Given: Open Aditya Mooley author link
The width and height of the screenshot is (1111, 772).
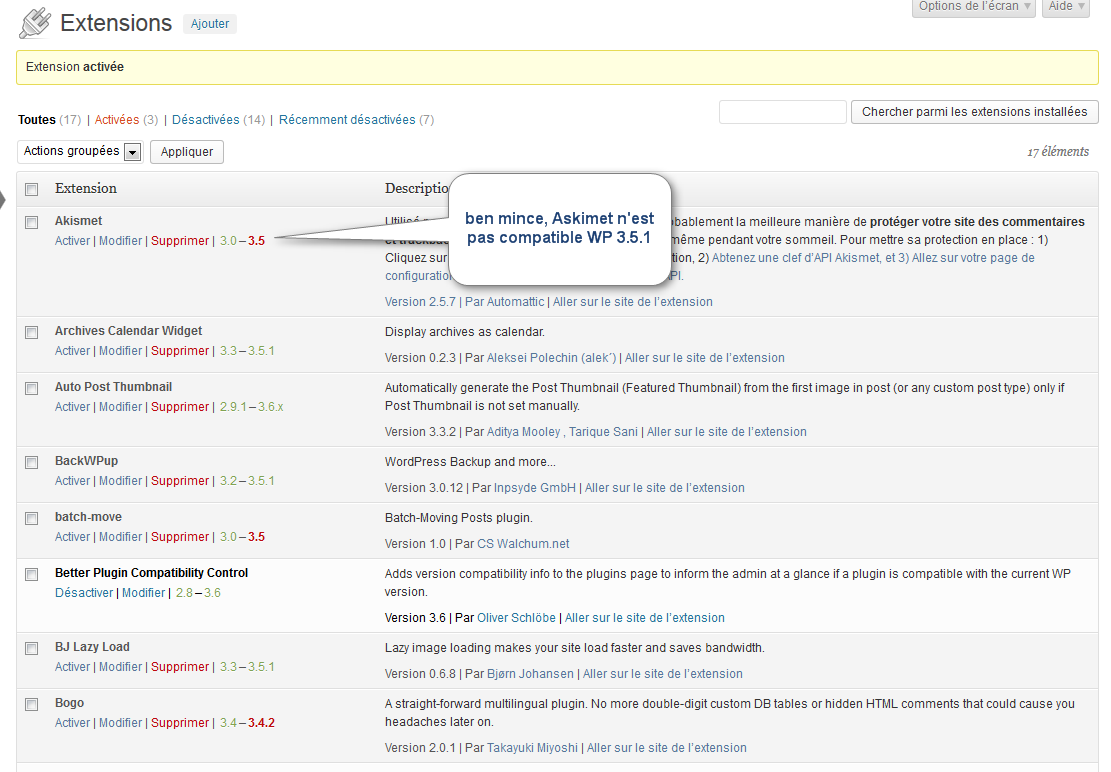Looking at the screenshot, I should pos(524,432).
